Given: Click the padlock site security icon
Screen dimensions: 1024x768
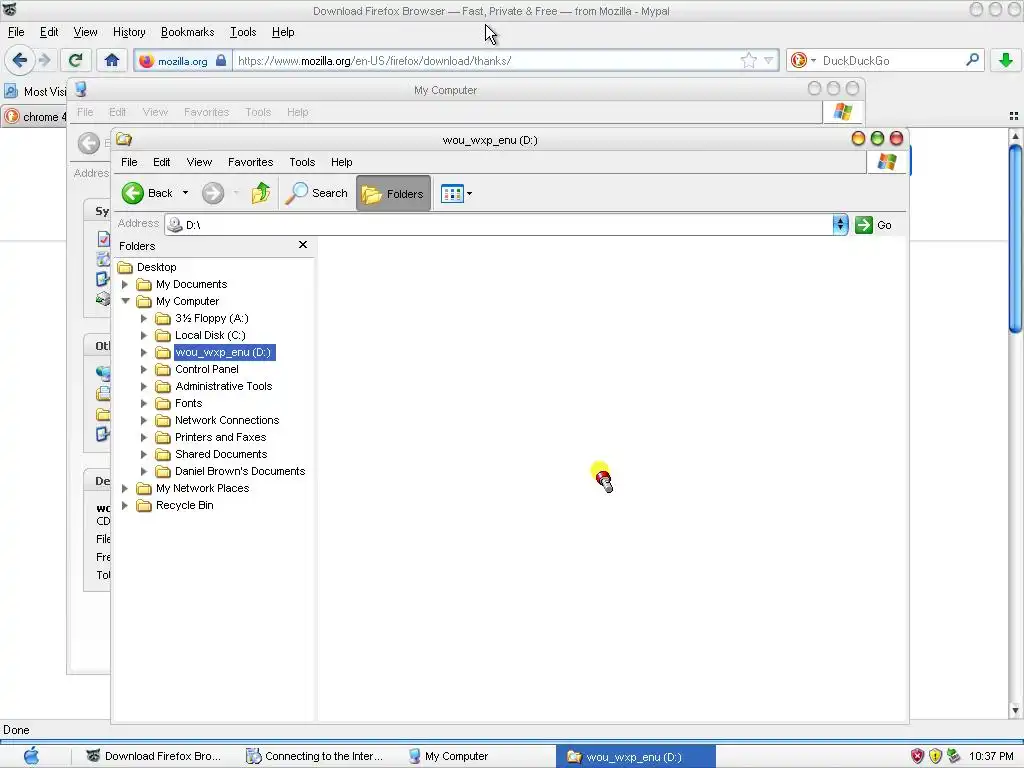Looking at the screenshot, I should 221,61.
